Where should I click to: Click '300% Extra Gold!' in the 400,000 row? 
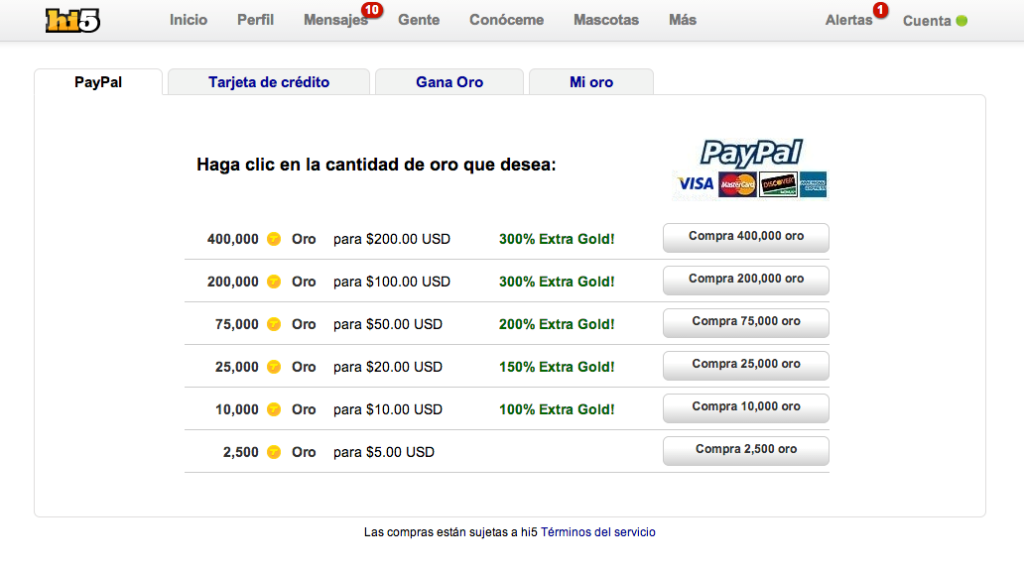(556, 239)
